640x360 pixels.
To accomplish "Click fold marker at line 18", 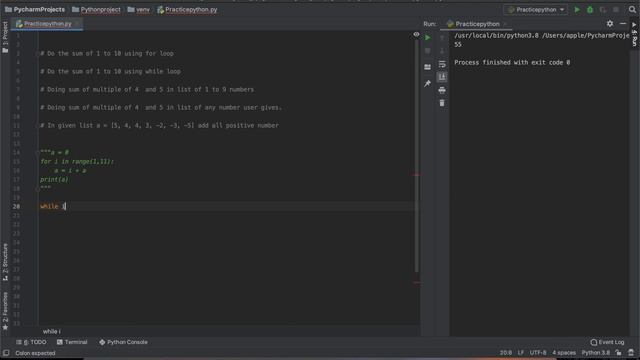I will click(x=38, y=189).
